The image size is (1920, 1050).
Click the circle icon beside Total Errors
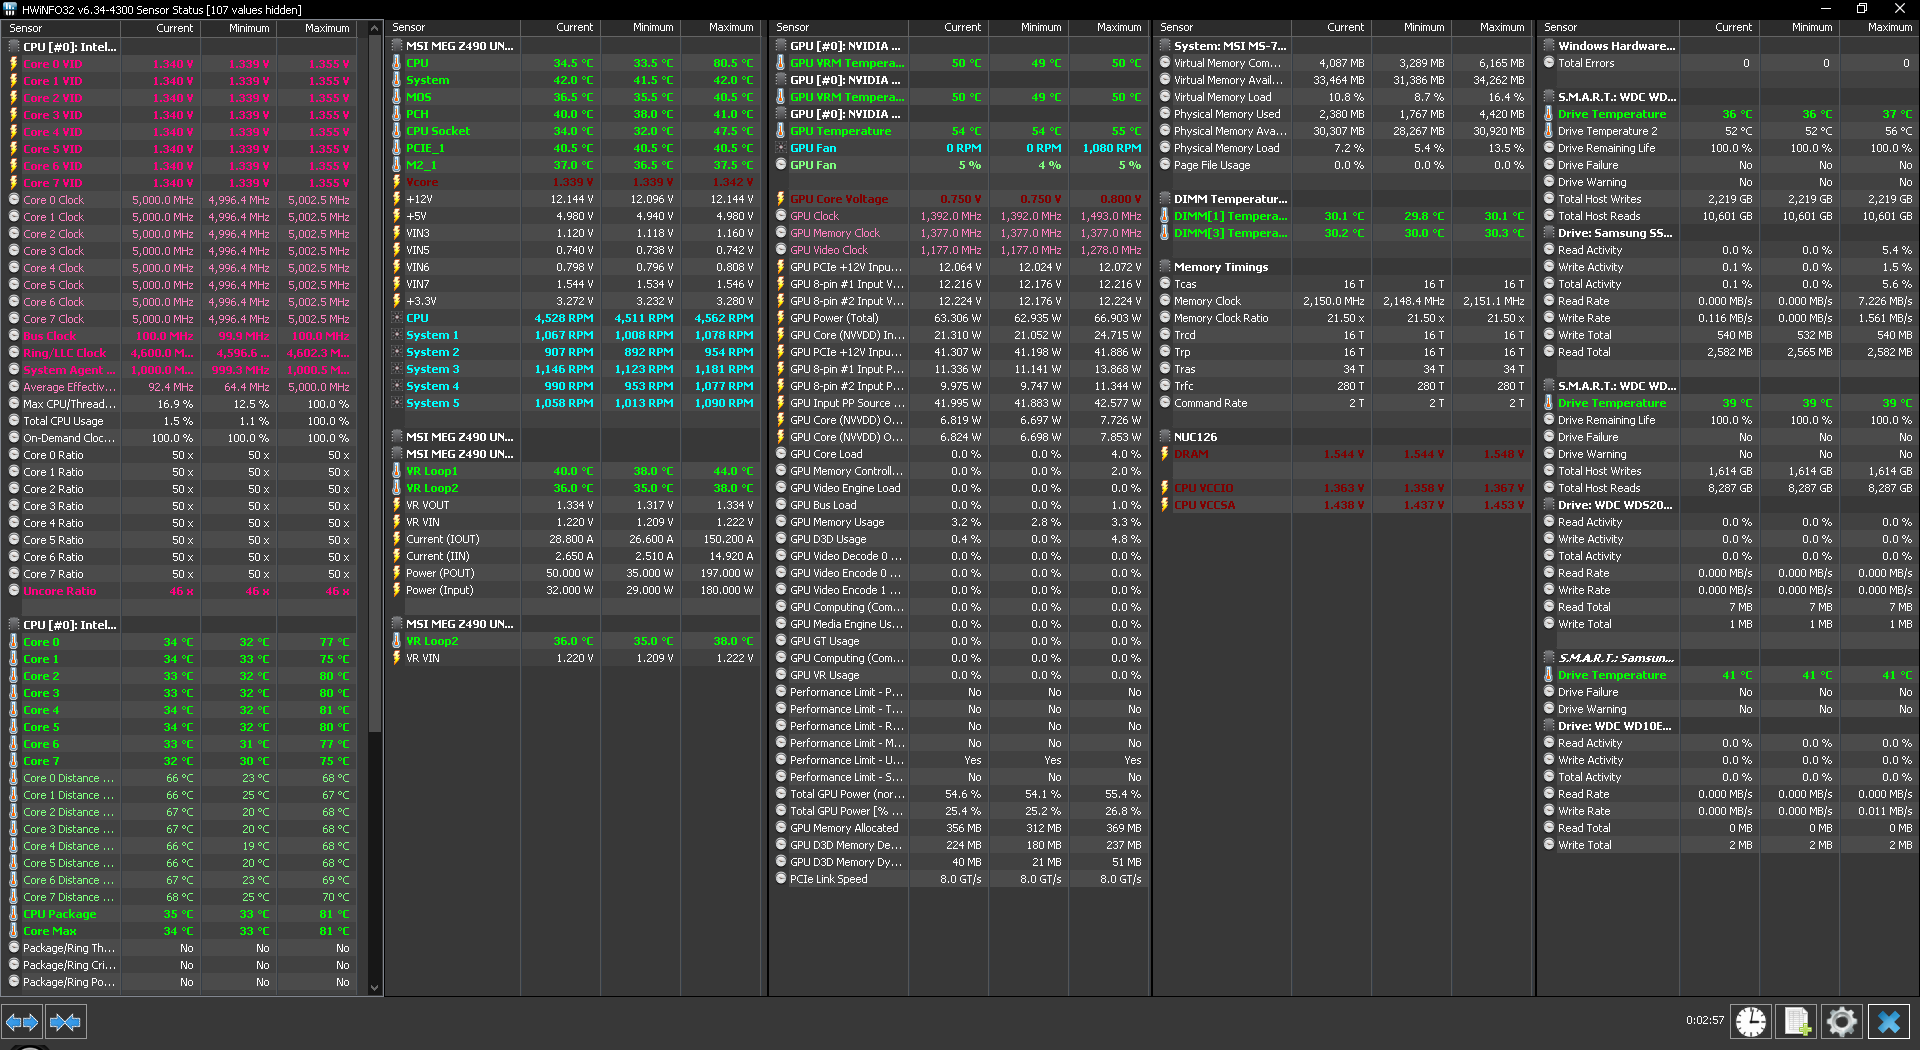click(1549, 63)
